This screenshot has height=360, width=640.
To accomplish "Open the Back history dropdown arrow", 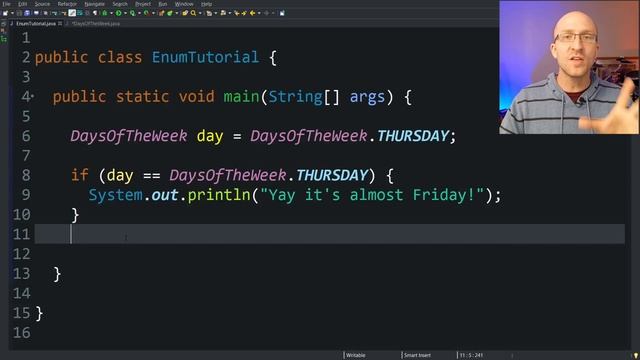I will (259, 13).
